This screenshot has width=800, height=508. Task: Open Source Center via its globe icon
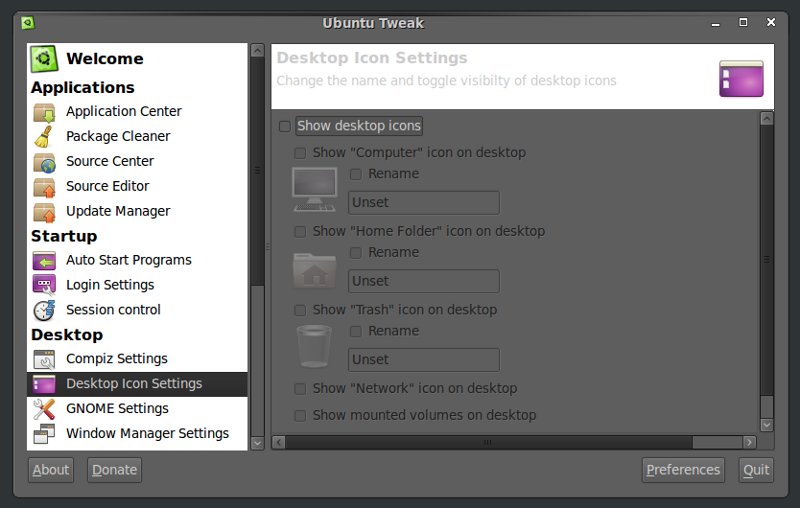(x=44, y=162)
